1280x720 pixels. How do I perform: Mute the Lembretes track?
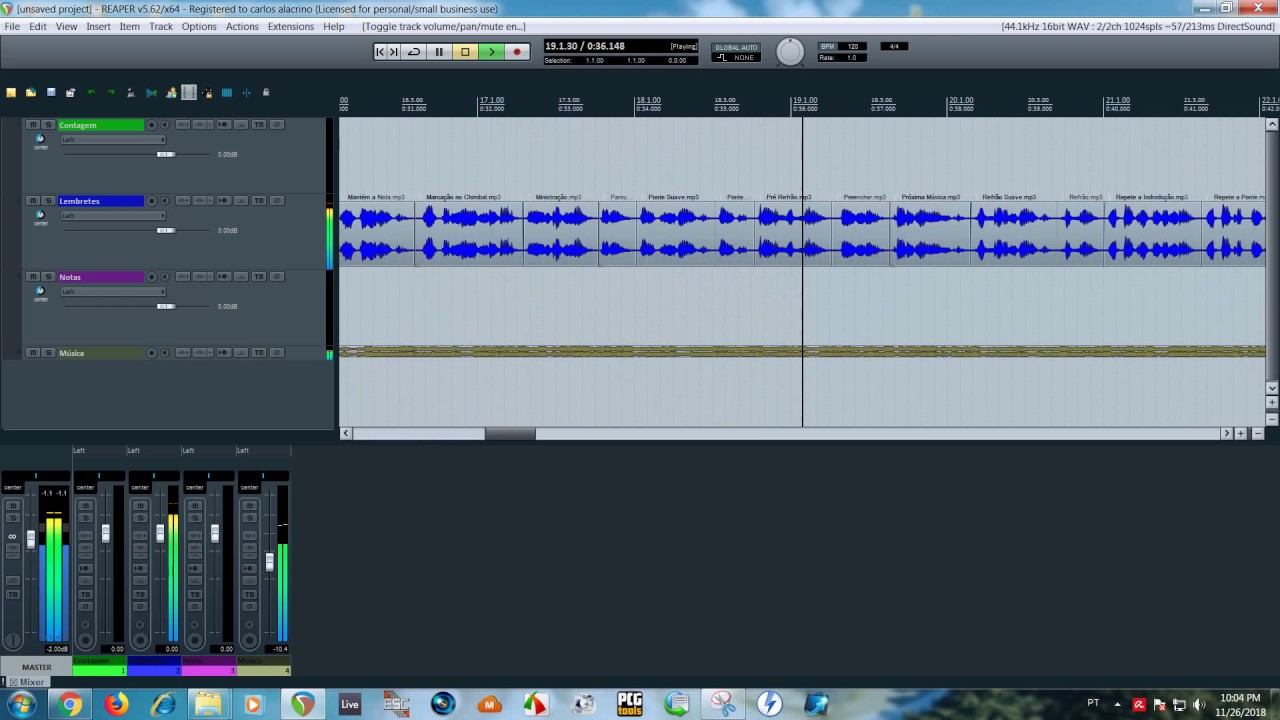[x=33, y=201]
